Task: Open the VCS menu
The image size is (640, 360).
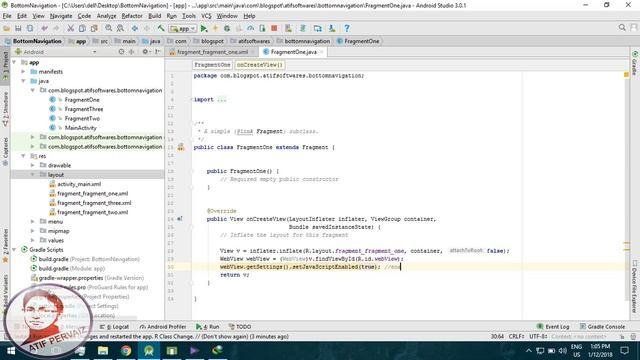Action: tap(206, 16)
